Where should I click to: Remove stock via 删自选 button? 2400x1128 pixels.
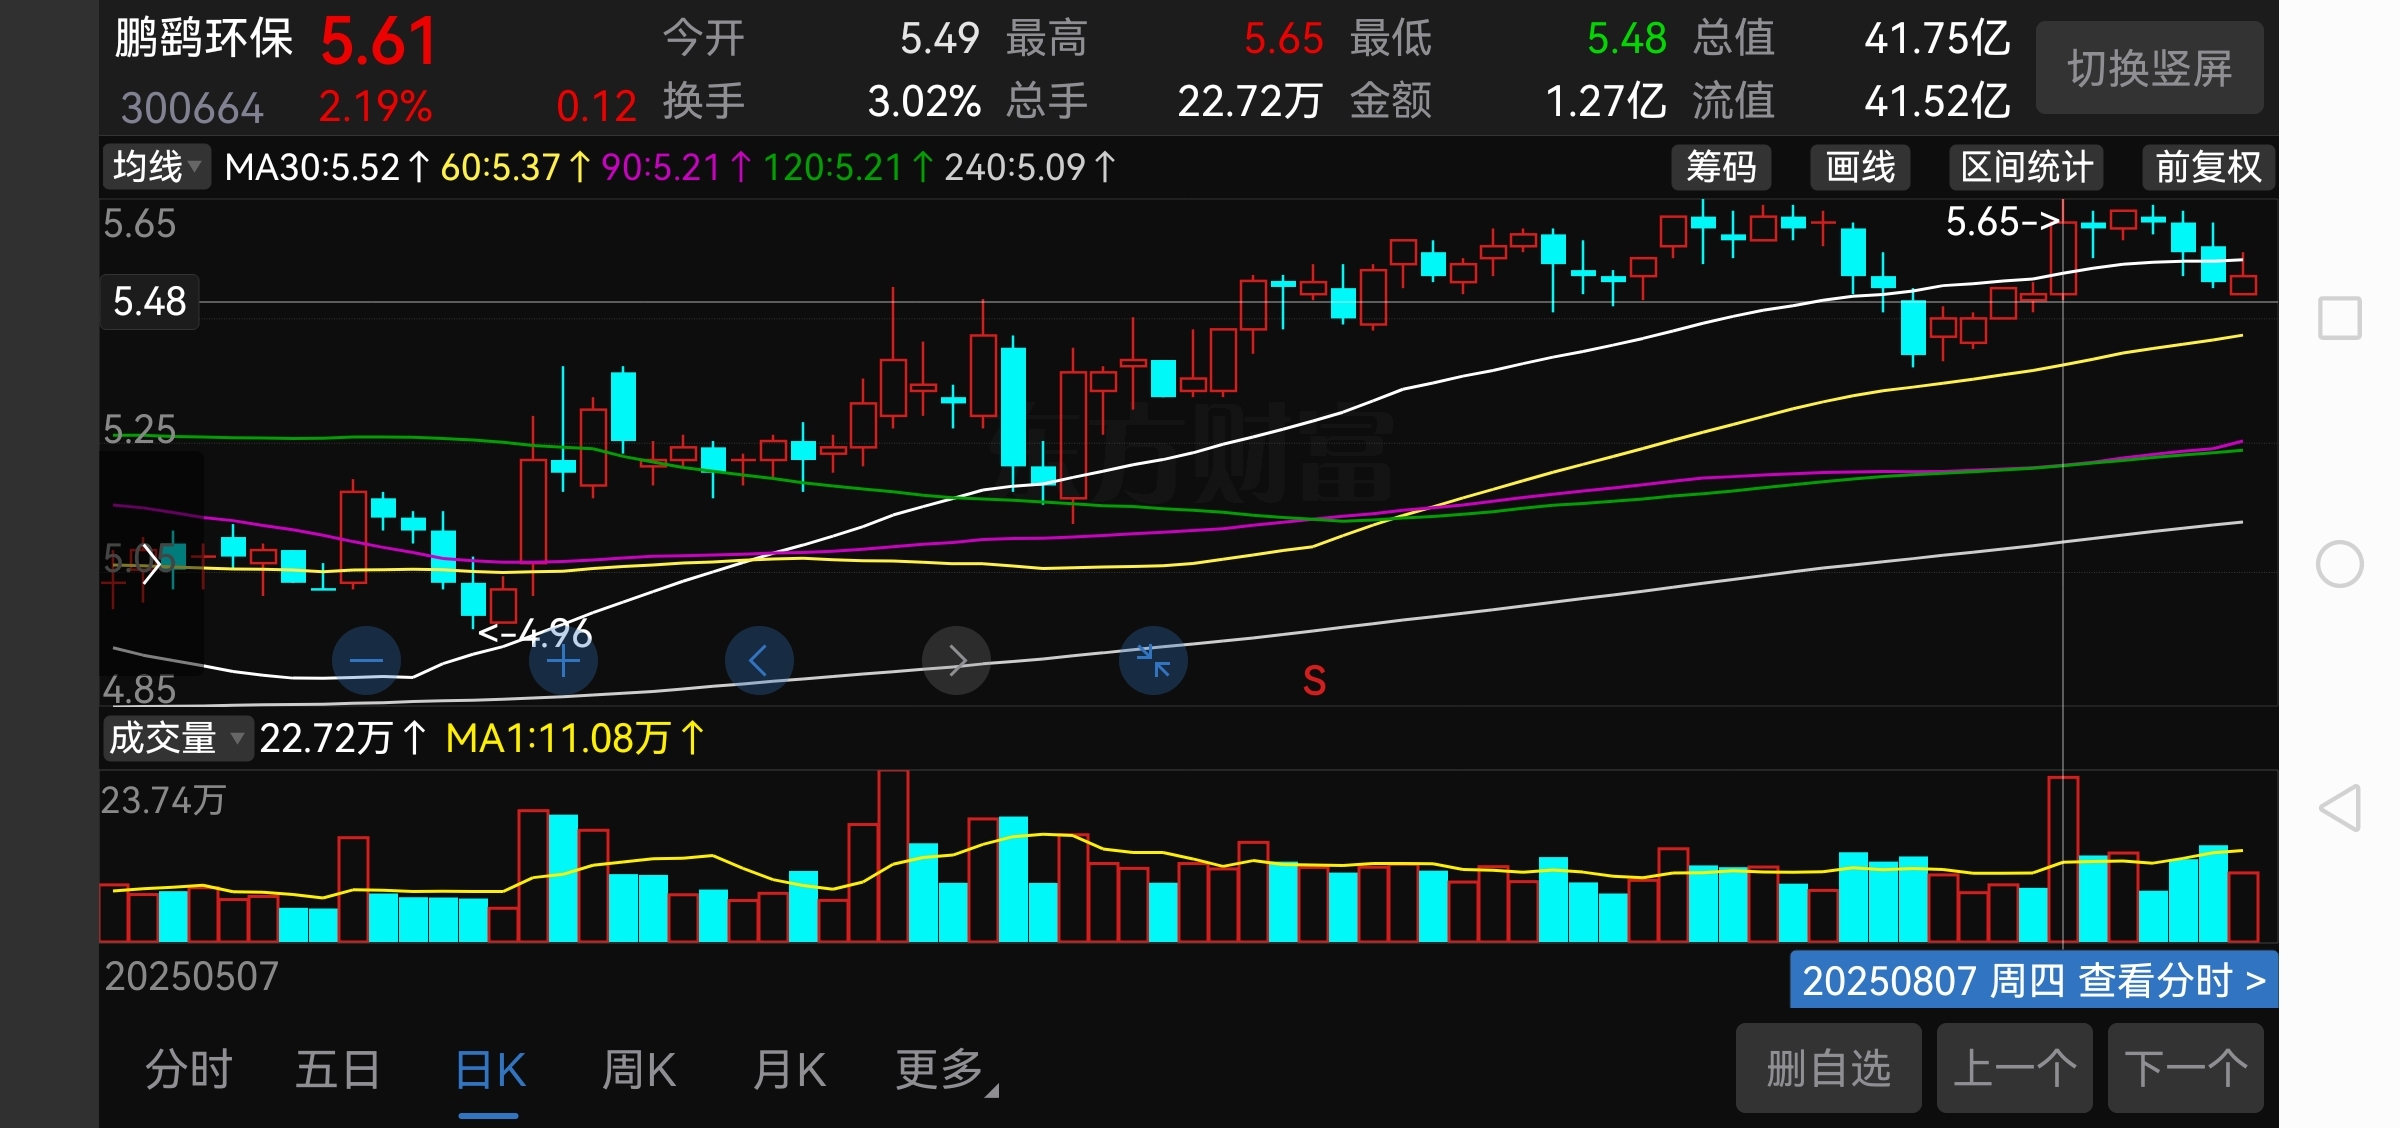1828,1068
